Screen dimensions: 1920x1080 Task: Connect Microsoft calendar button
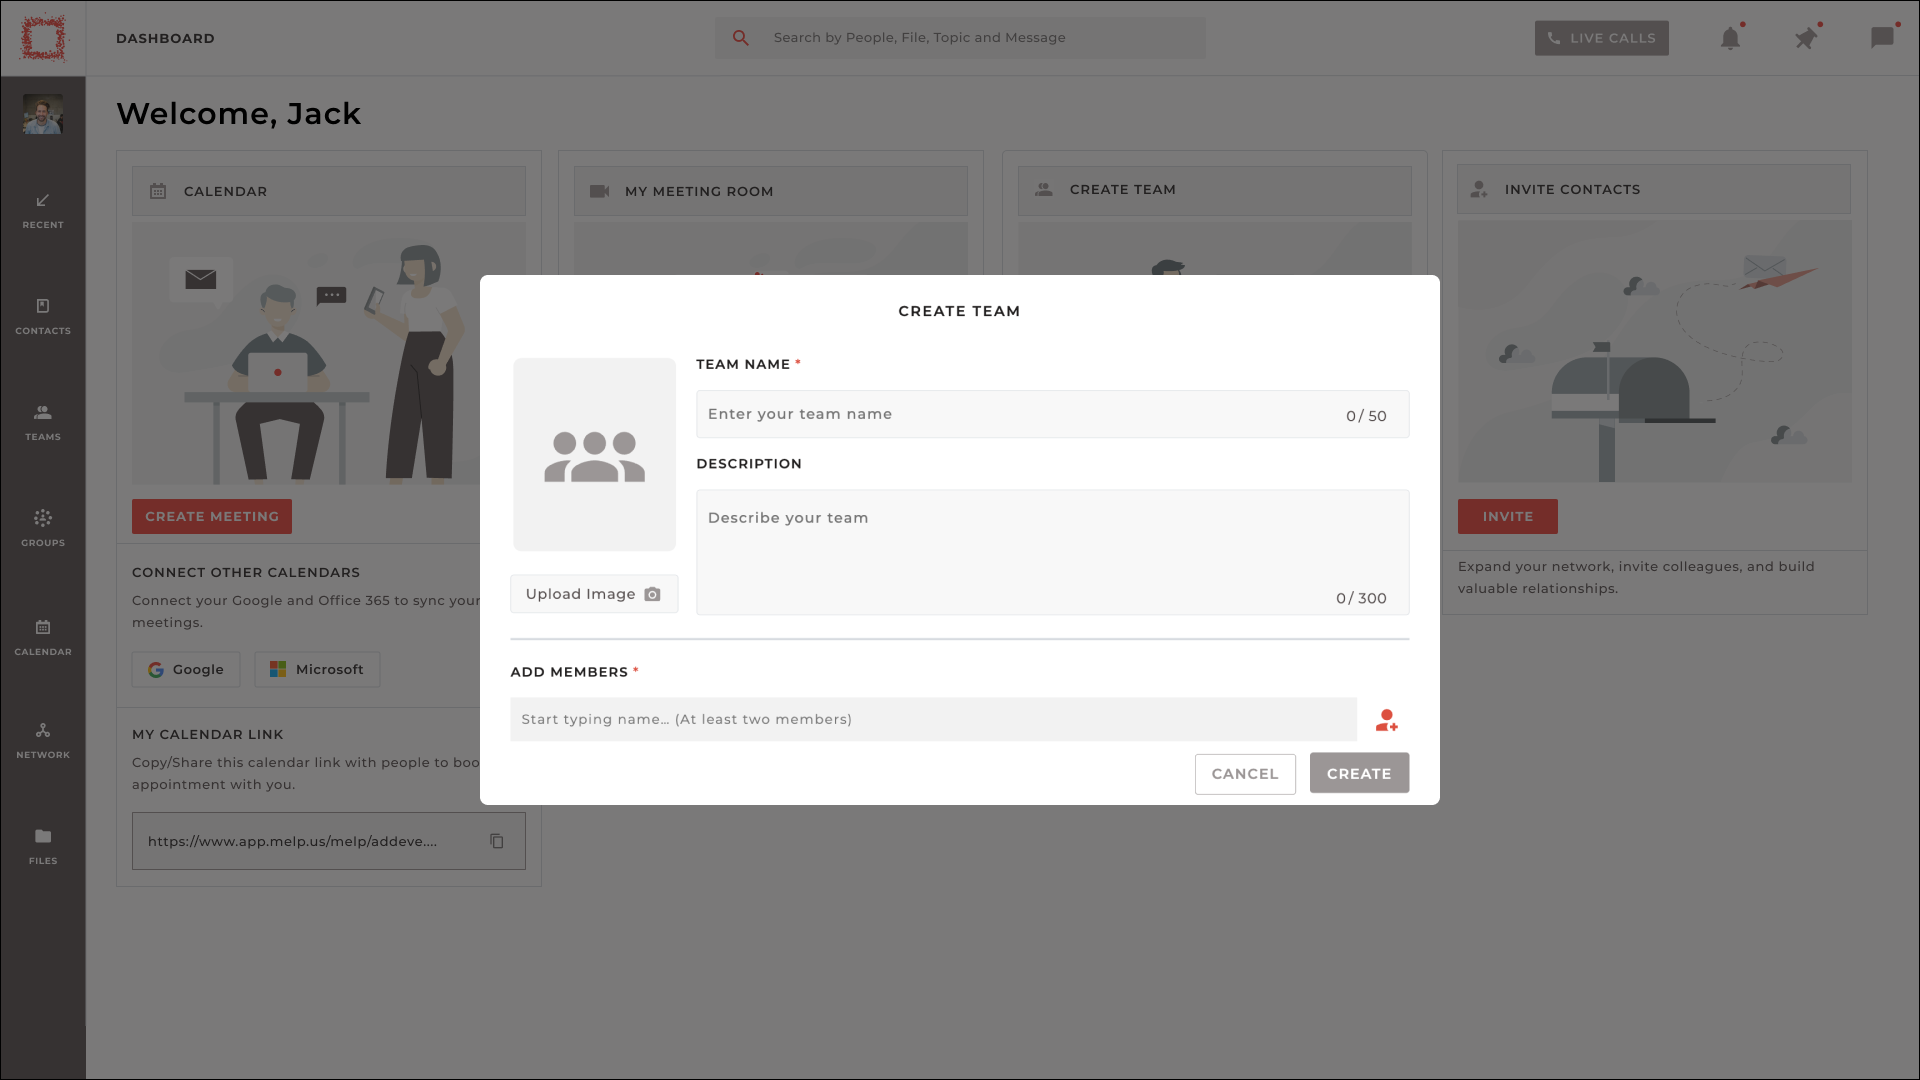tap(317, 669)
